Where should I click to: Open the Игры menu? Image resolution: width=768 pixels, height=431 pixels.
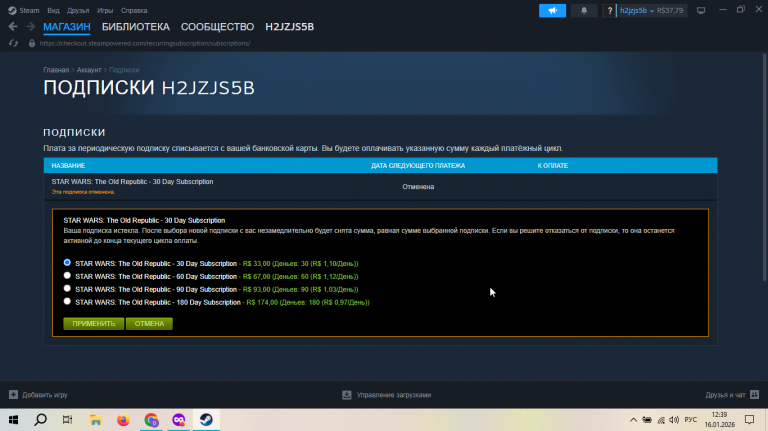(105, 10)
